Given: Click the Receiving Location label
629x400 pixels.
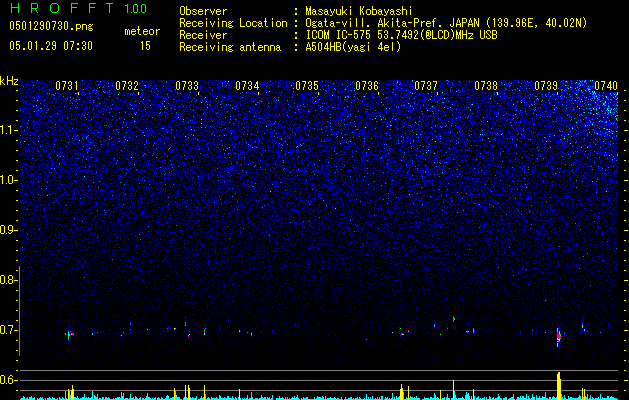Looking at the screenshot, I should [x=233, y=23].
